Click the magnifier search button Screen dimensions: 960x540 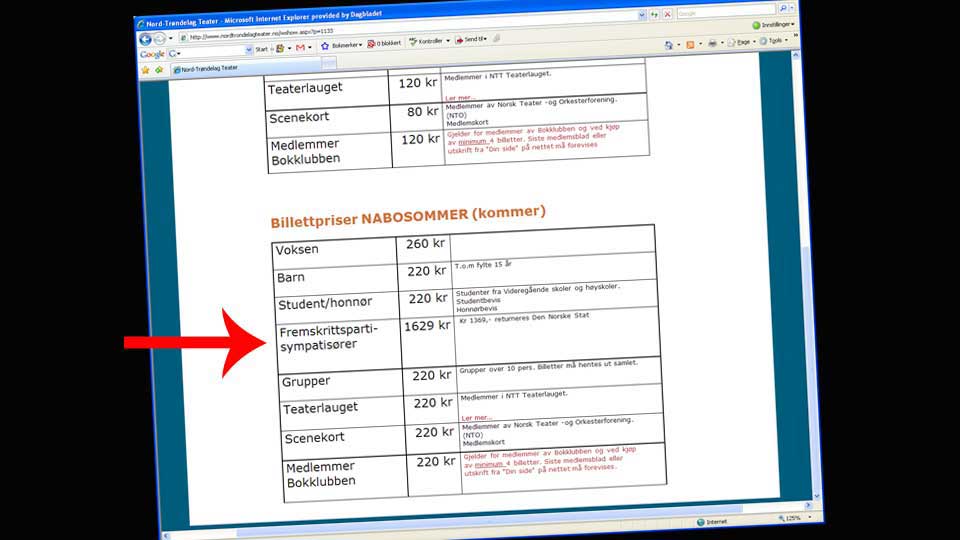tap(783, 9)
